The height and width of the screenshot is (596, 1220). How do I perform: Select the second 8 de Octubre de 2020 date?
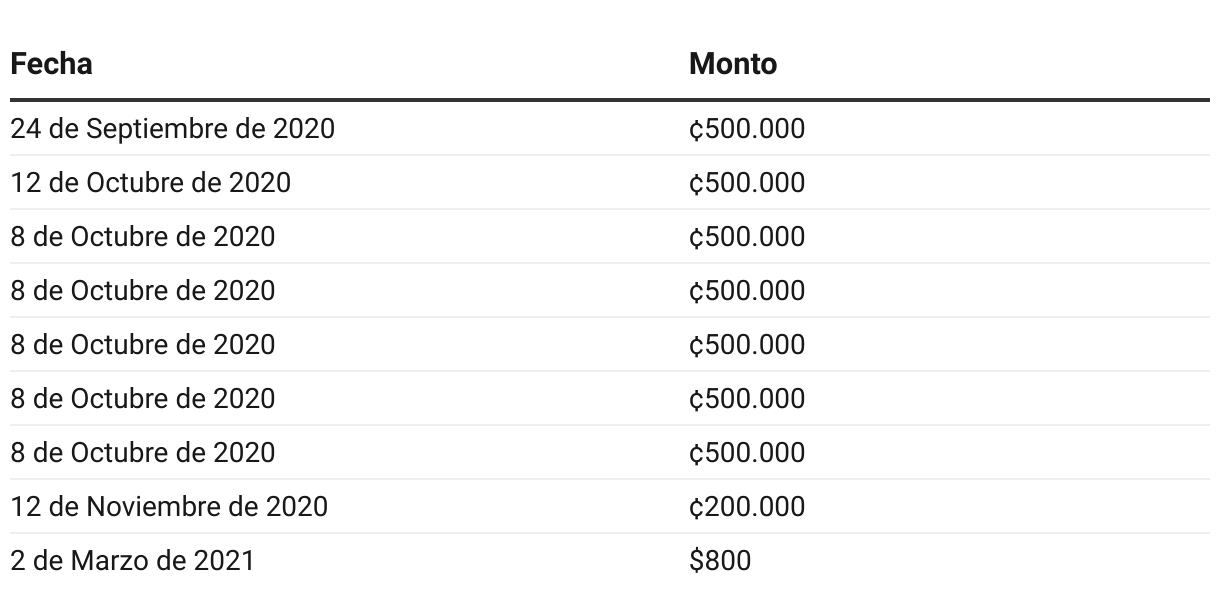pyautogui.click(x=142, y=291)
